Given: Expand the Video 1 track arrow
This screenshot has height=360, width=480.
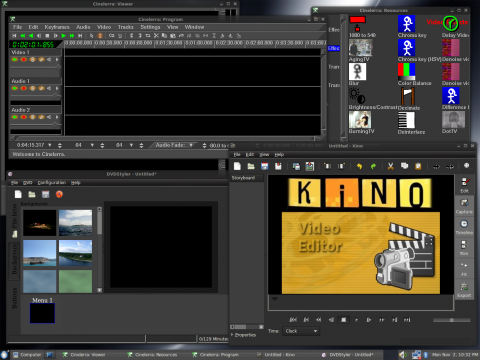Looking at the screenshot, I should click(x=57, y=60).
